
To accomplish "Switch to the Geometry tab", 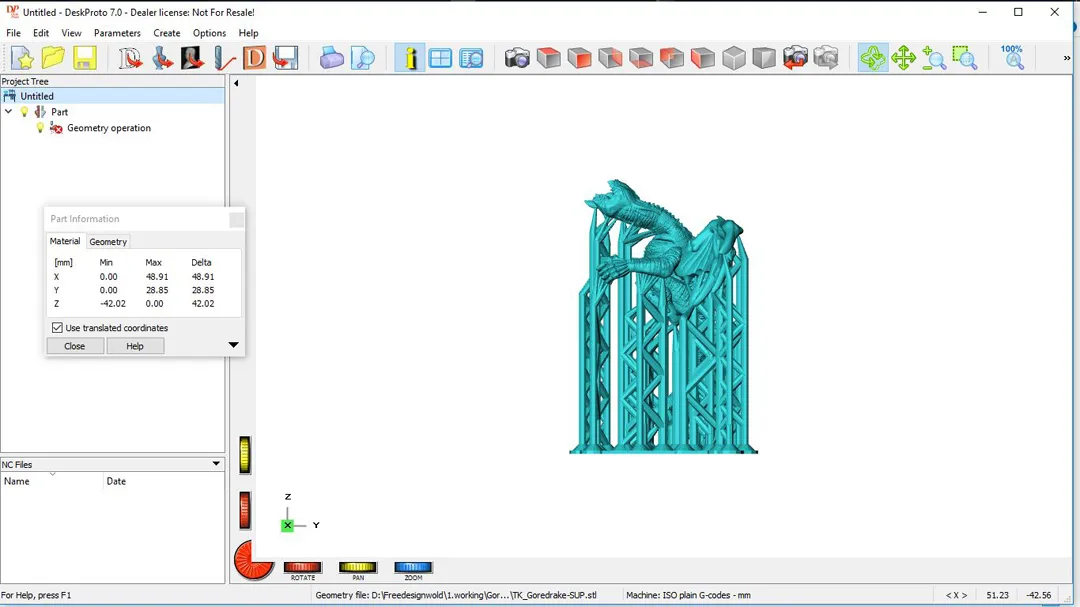I will (x=108, y=242).
